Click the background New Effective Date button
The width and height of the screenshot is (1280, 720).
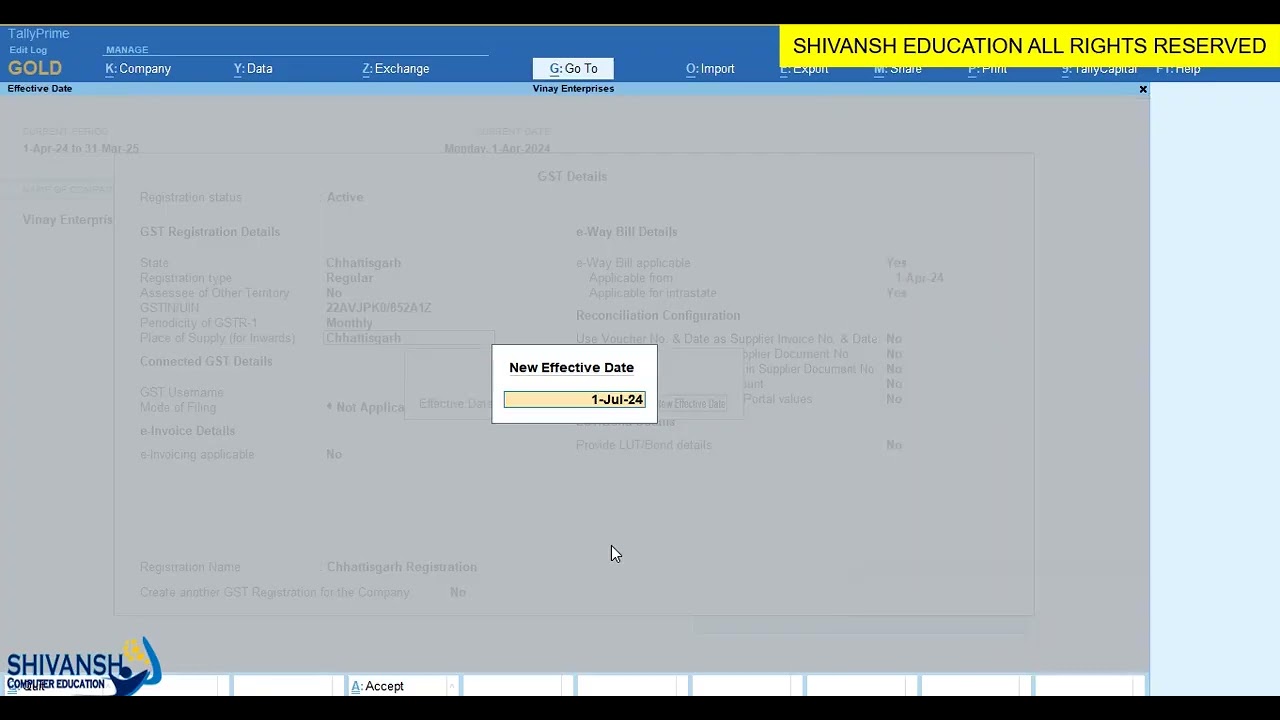pos(691,404)
